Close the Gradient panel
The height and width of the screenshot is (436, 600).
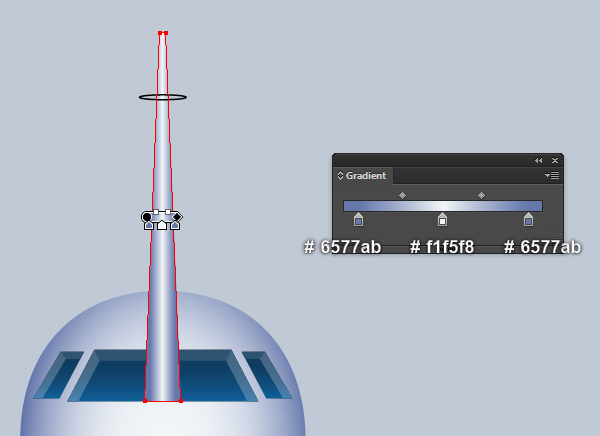click(x=555, y=161)
